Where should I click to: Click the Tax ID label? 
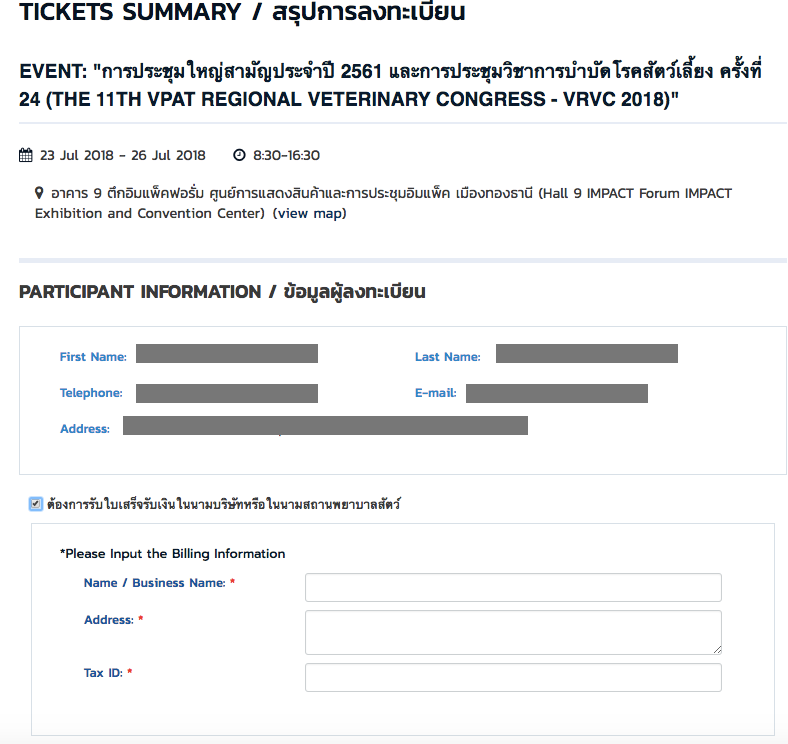coord(103,673)
